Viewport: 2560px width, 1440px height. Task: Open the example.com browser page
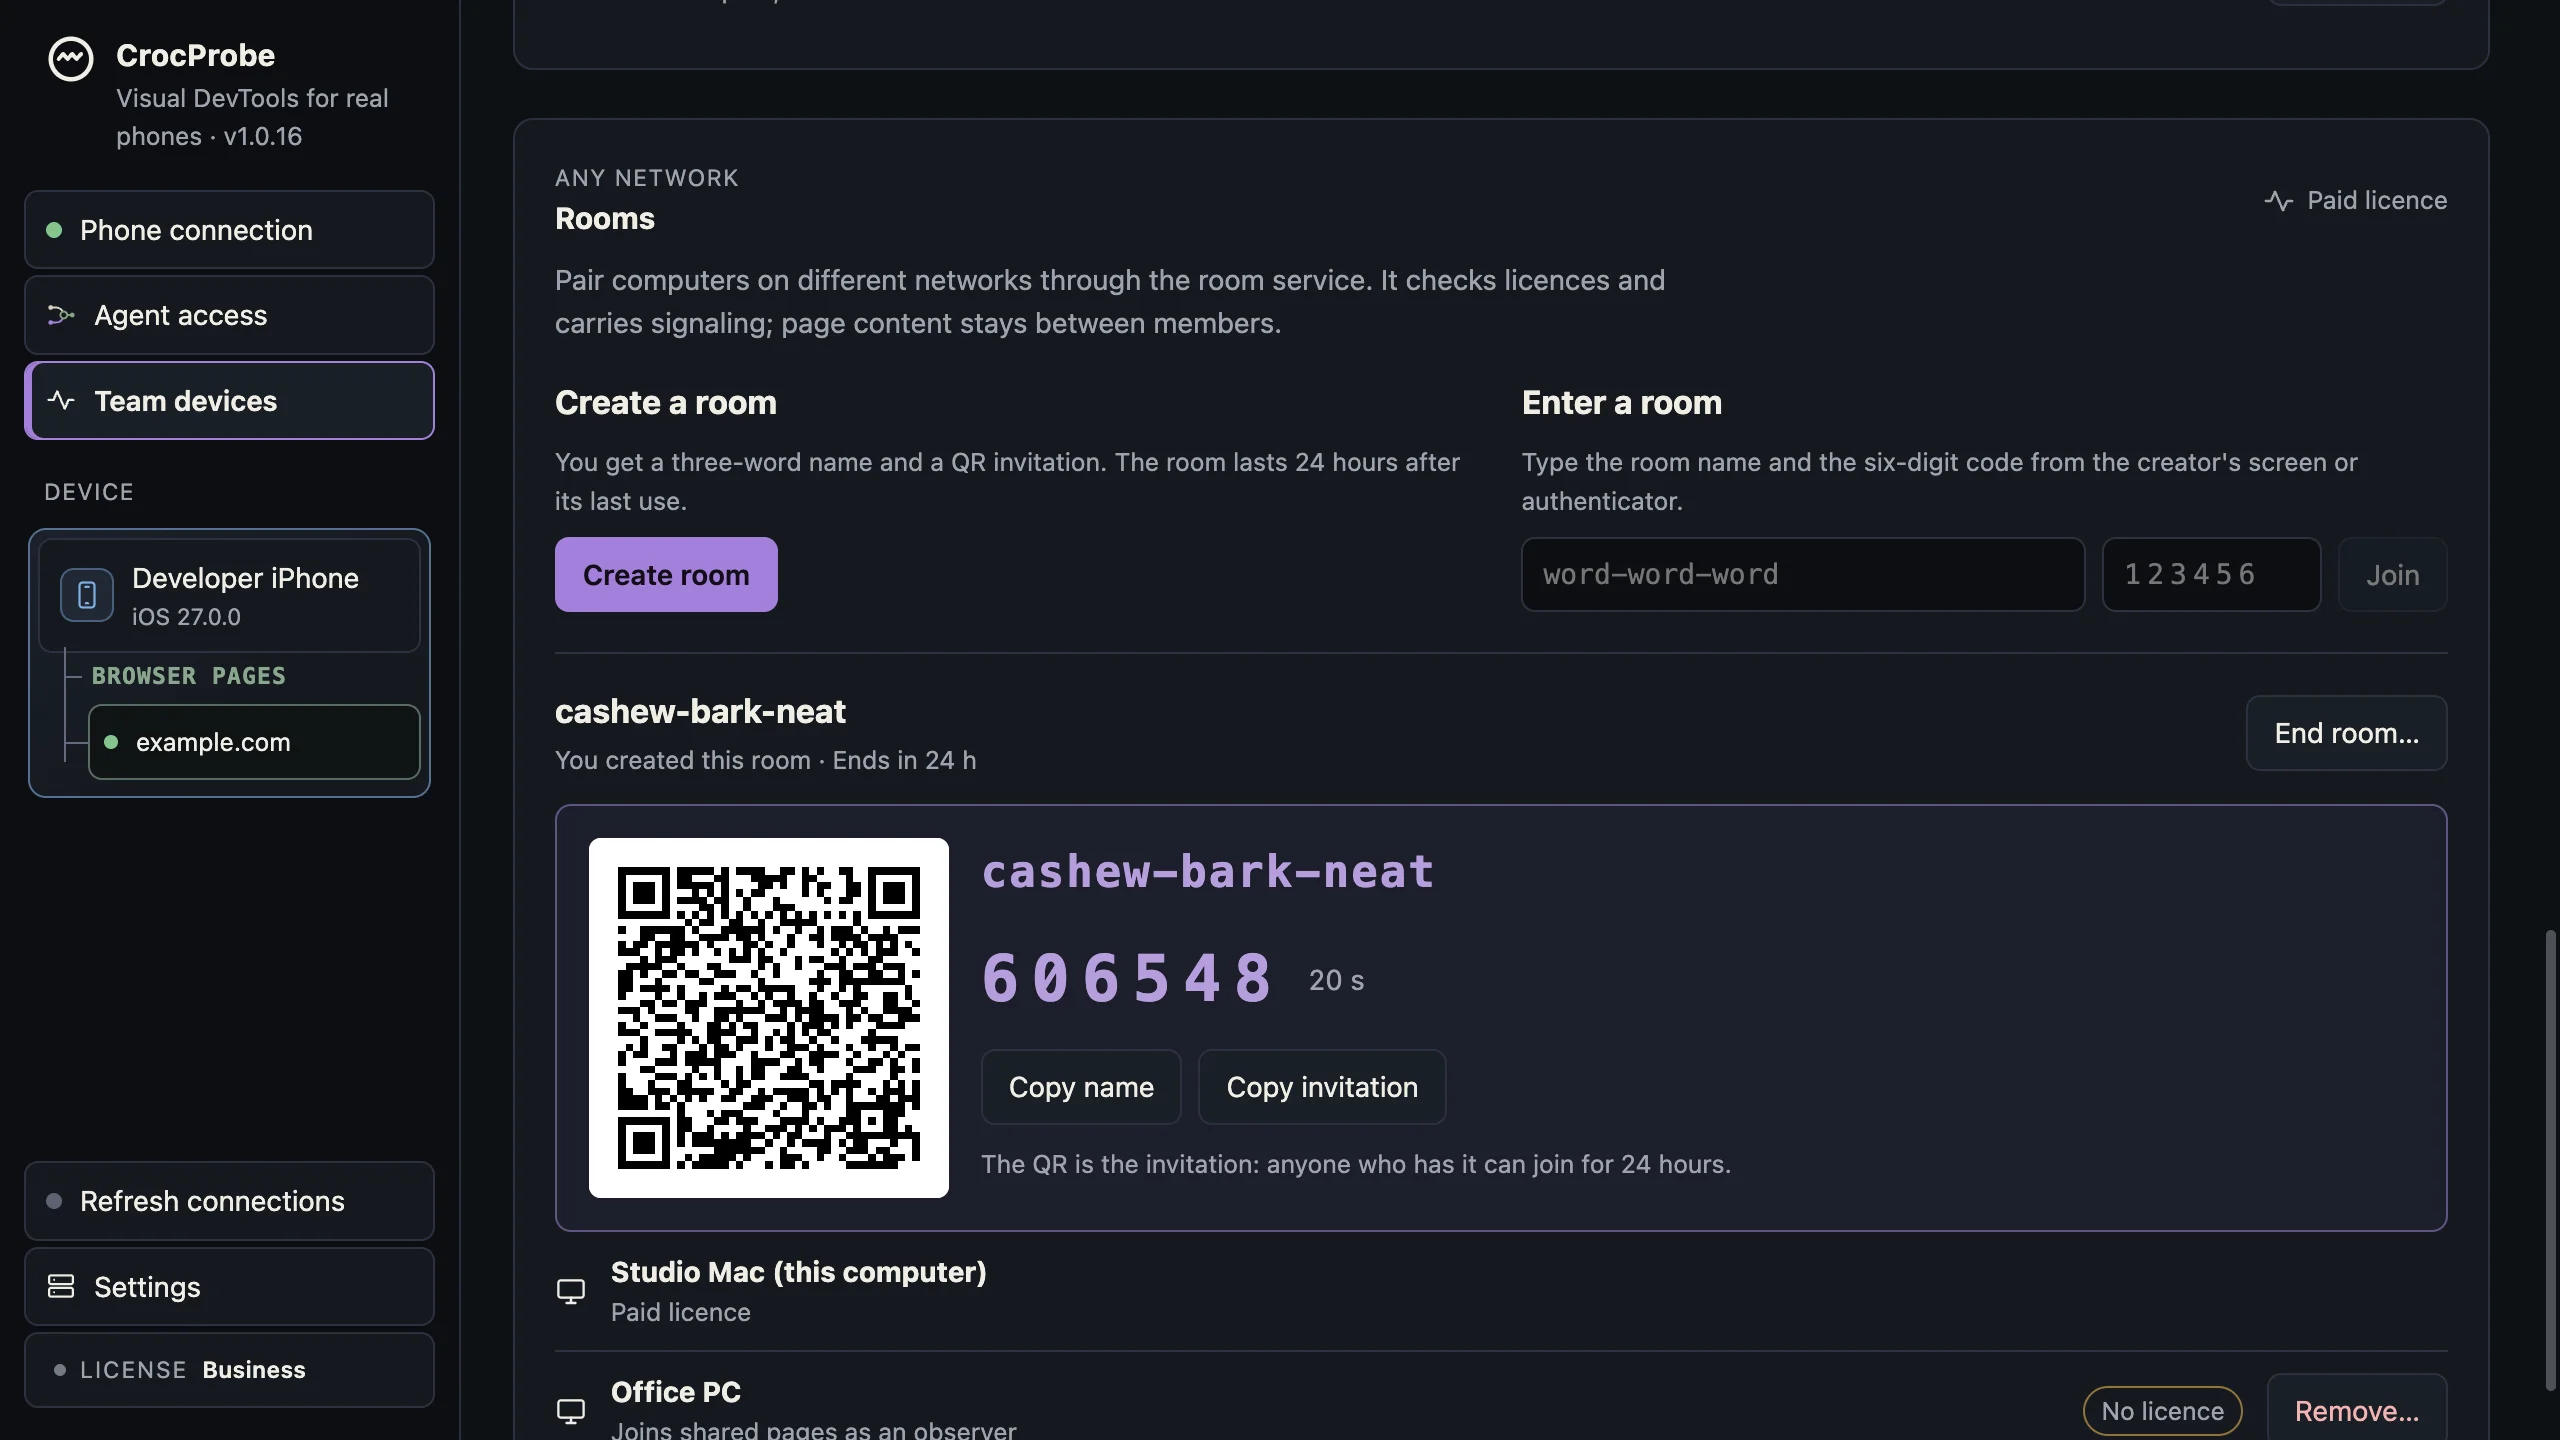(254, 742)
